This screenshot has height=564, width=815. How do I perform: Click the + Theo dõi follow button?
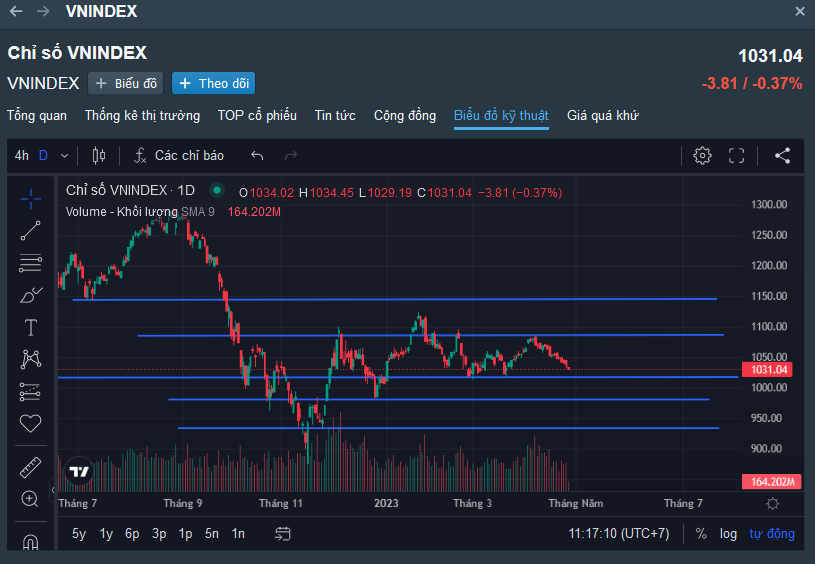pos(214,83)
